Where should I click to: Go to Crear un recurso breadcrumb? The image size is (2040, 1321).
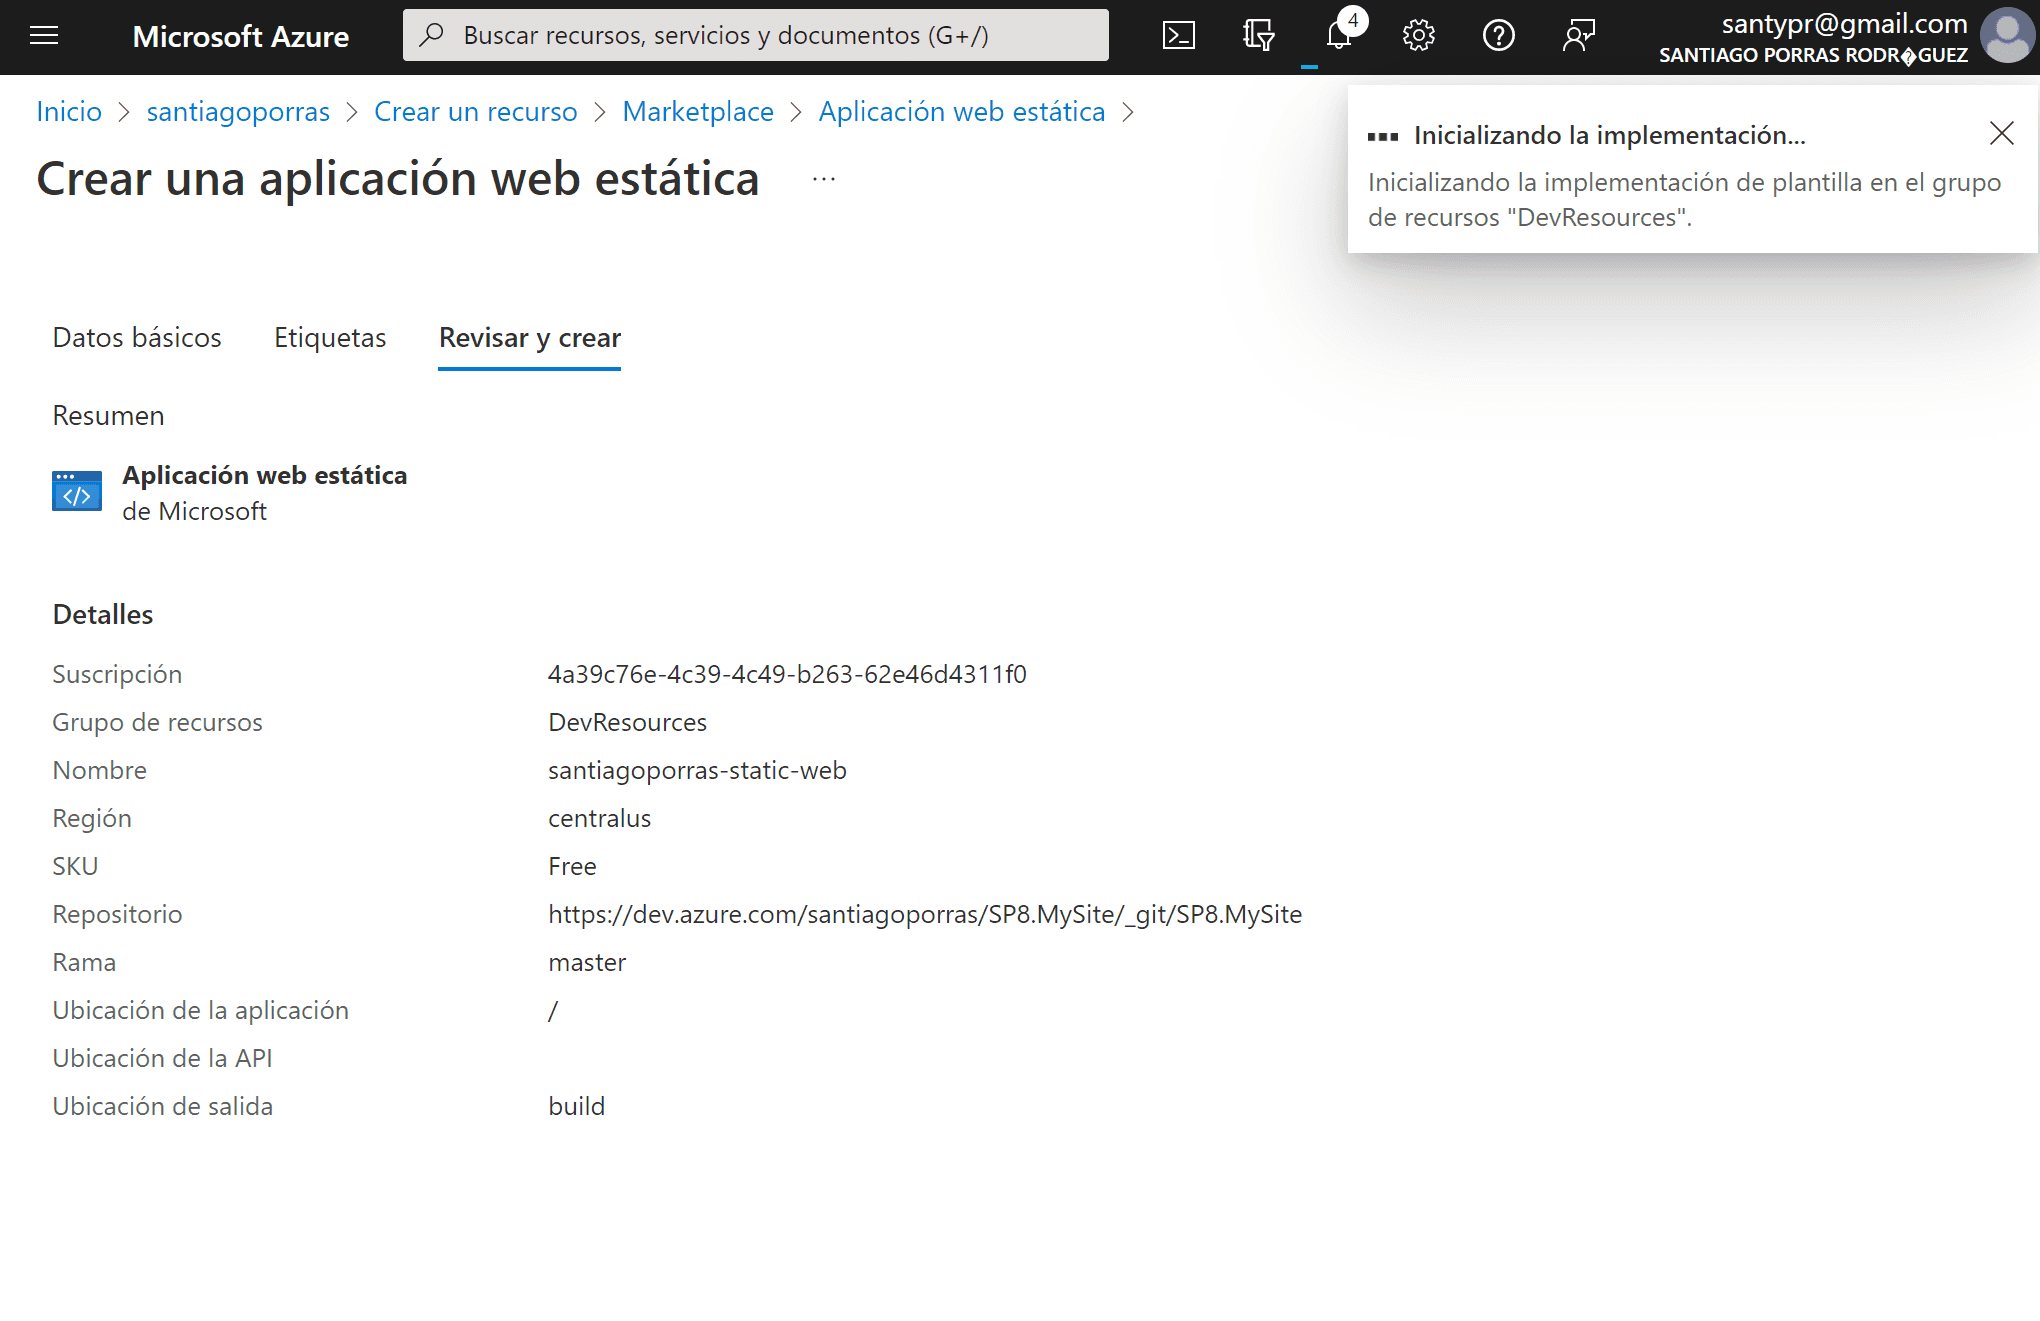coord(476,112)
